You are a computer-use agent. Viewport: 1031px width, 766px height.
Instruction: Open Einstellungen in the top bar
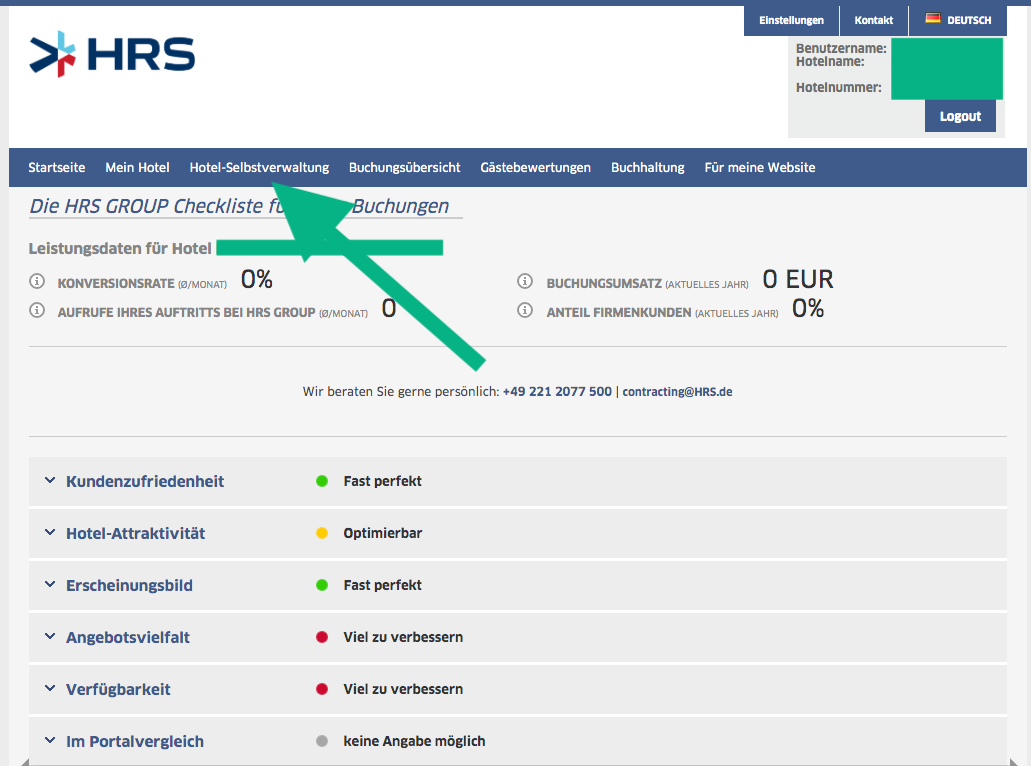pos(792,20)
